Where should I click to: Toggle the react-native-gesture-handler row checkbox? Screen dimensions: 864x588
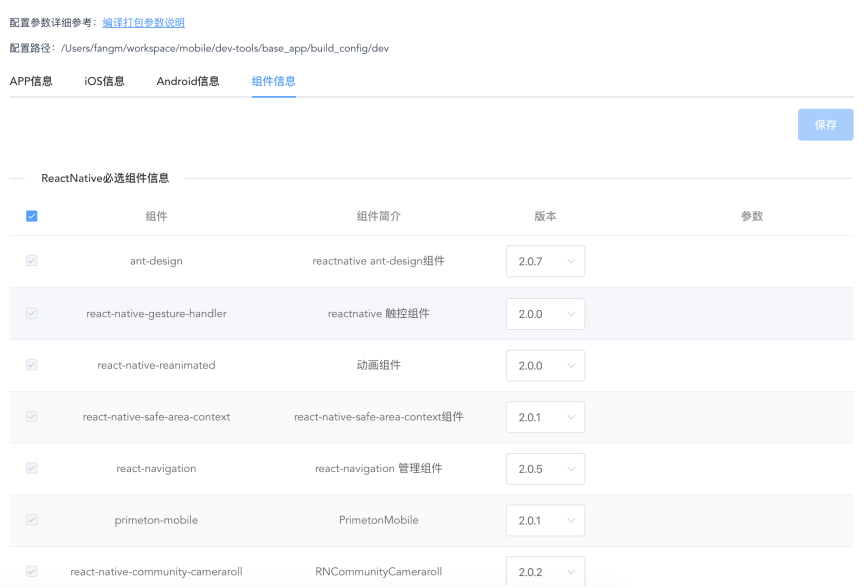coord(31,313)
